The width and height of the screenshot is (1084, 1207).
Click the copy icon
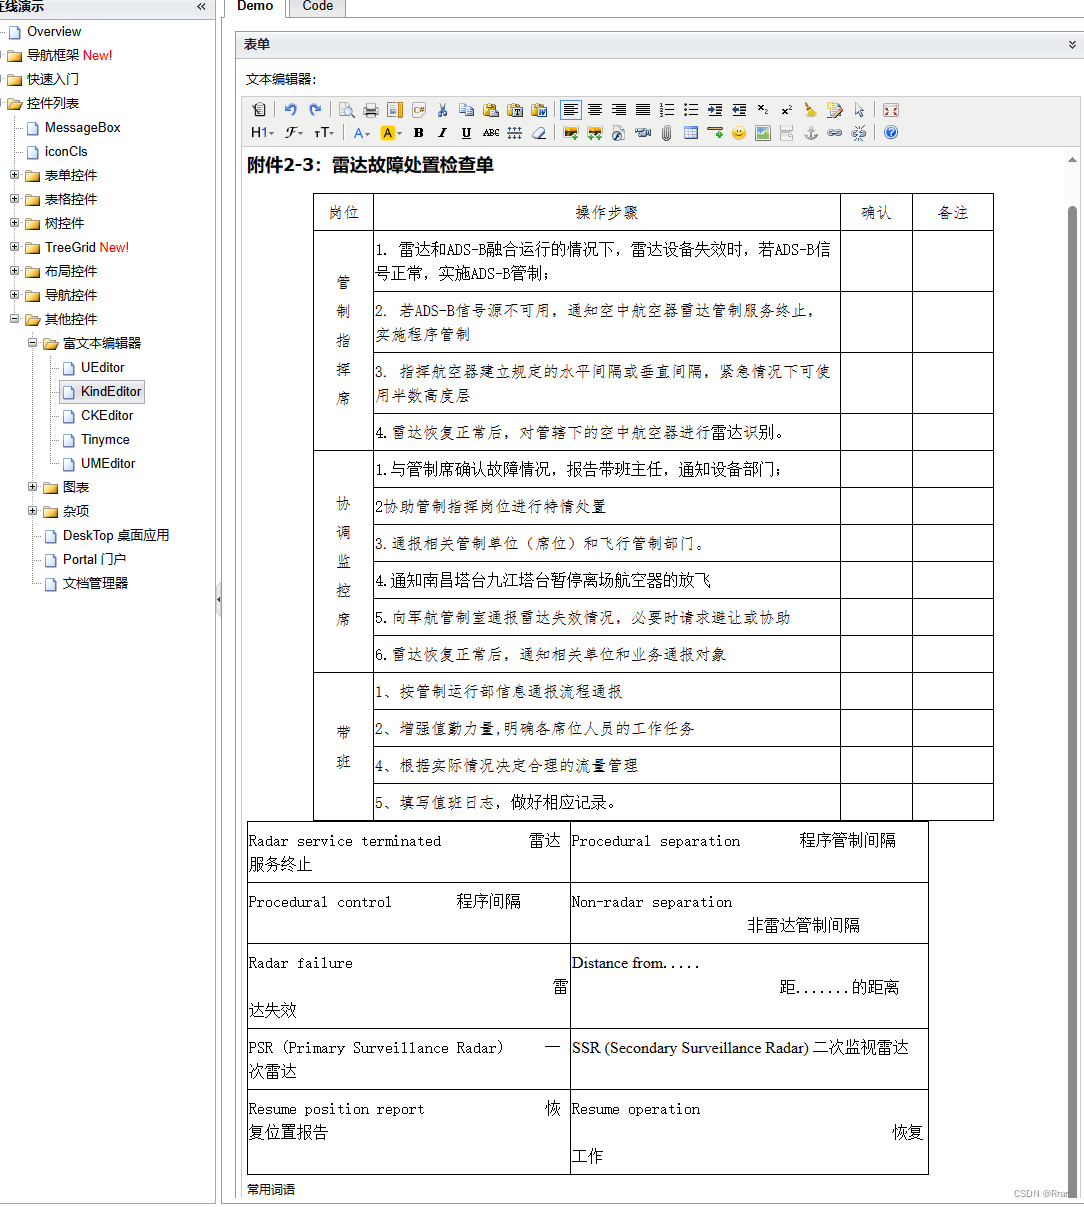click(x=467, y=110)
